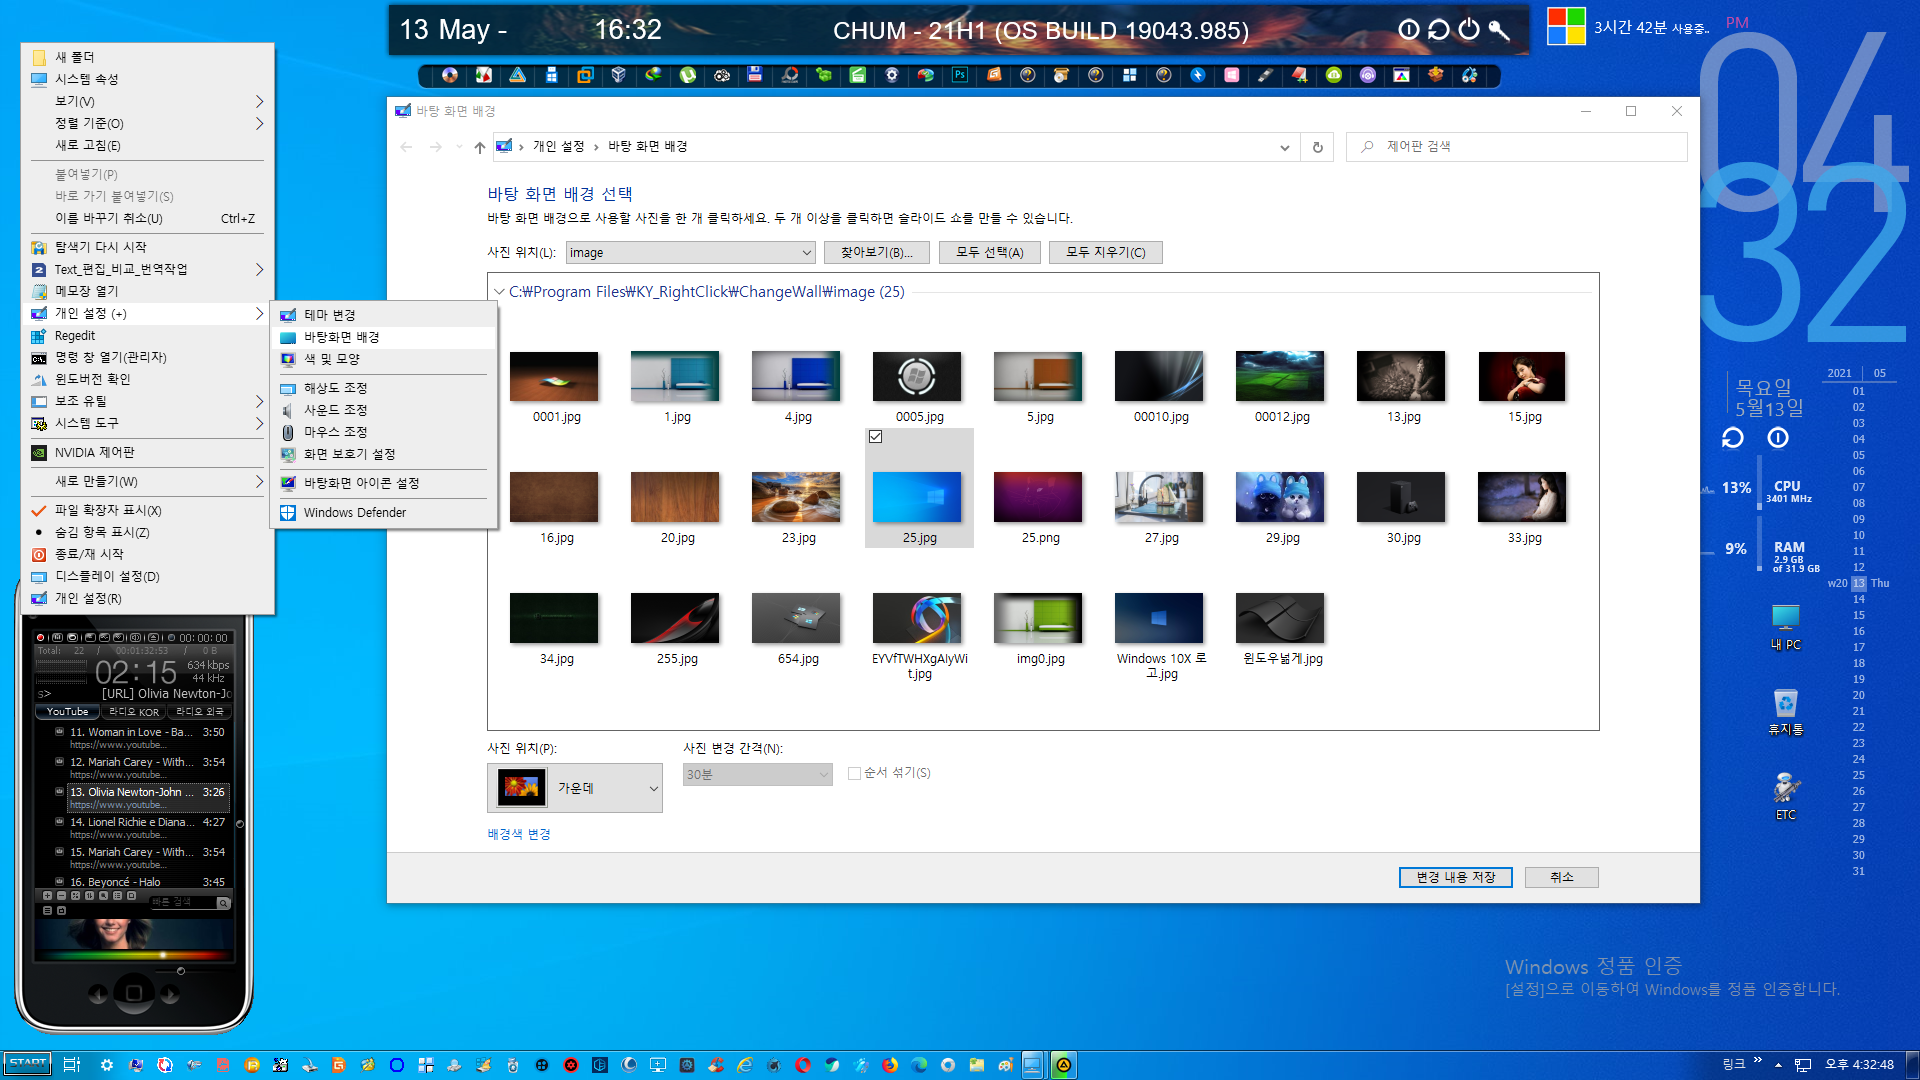Click refresh icon beside date widget
This screenshot has width=1920, height=1080.
pos(1733,437)
